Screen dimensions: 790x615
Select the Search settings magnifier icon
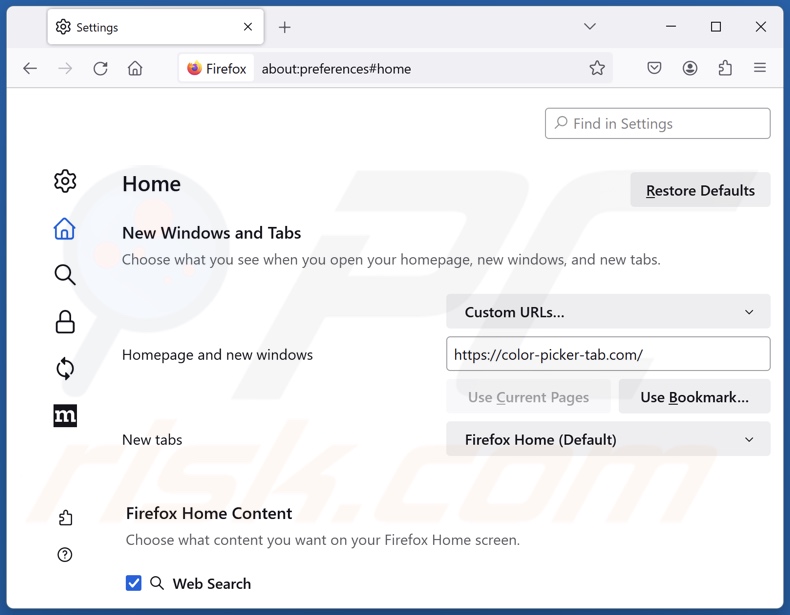coord(65,275)
